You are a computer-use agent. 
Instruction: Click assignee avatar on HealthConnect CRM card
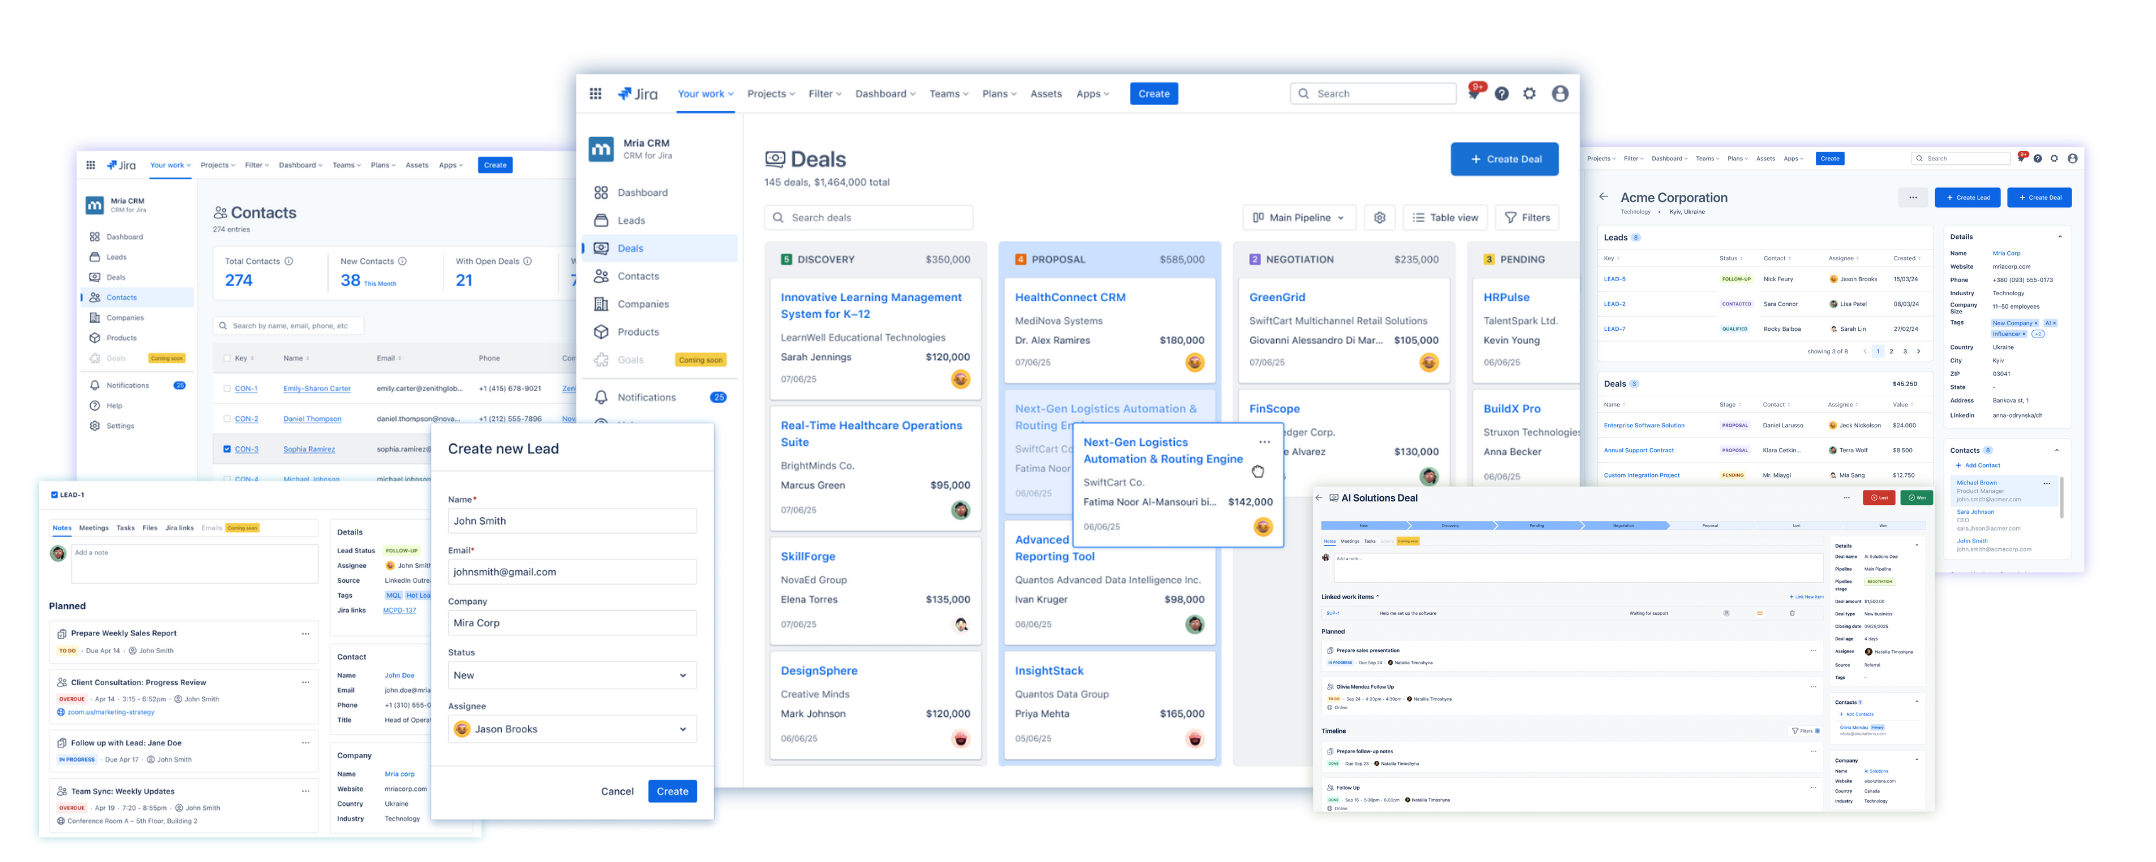coord(1195,363)
